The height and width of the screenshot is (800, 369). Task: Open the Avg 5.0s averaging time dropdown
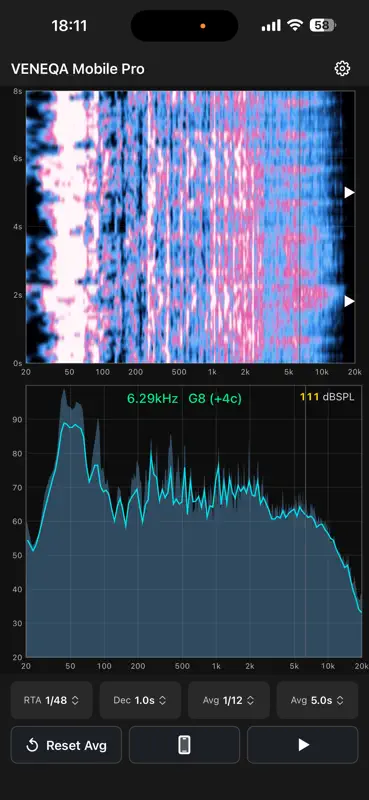coord(317,700)
